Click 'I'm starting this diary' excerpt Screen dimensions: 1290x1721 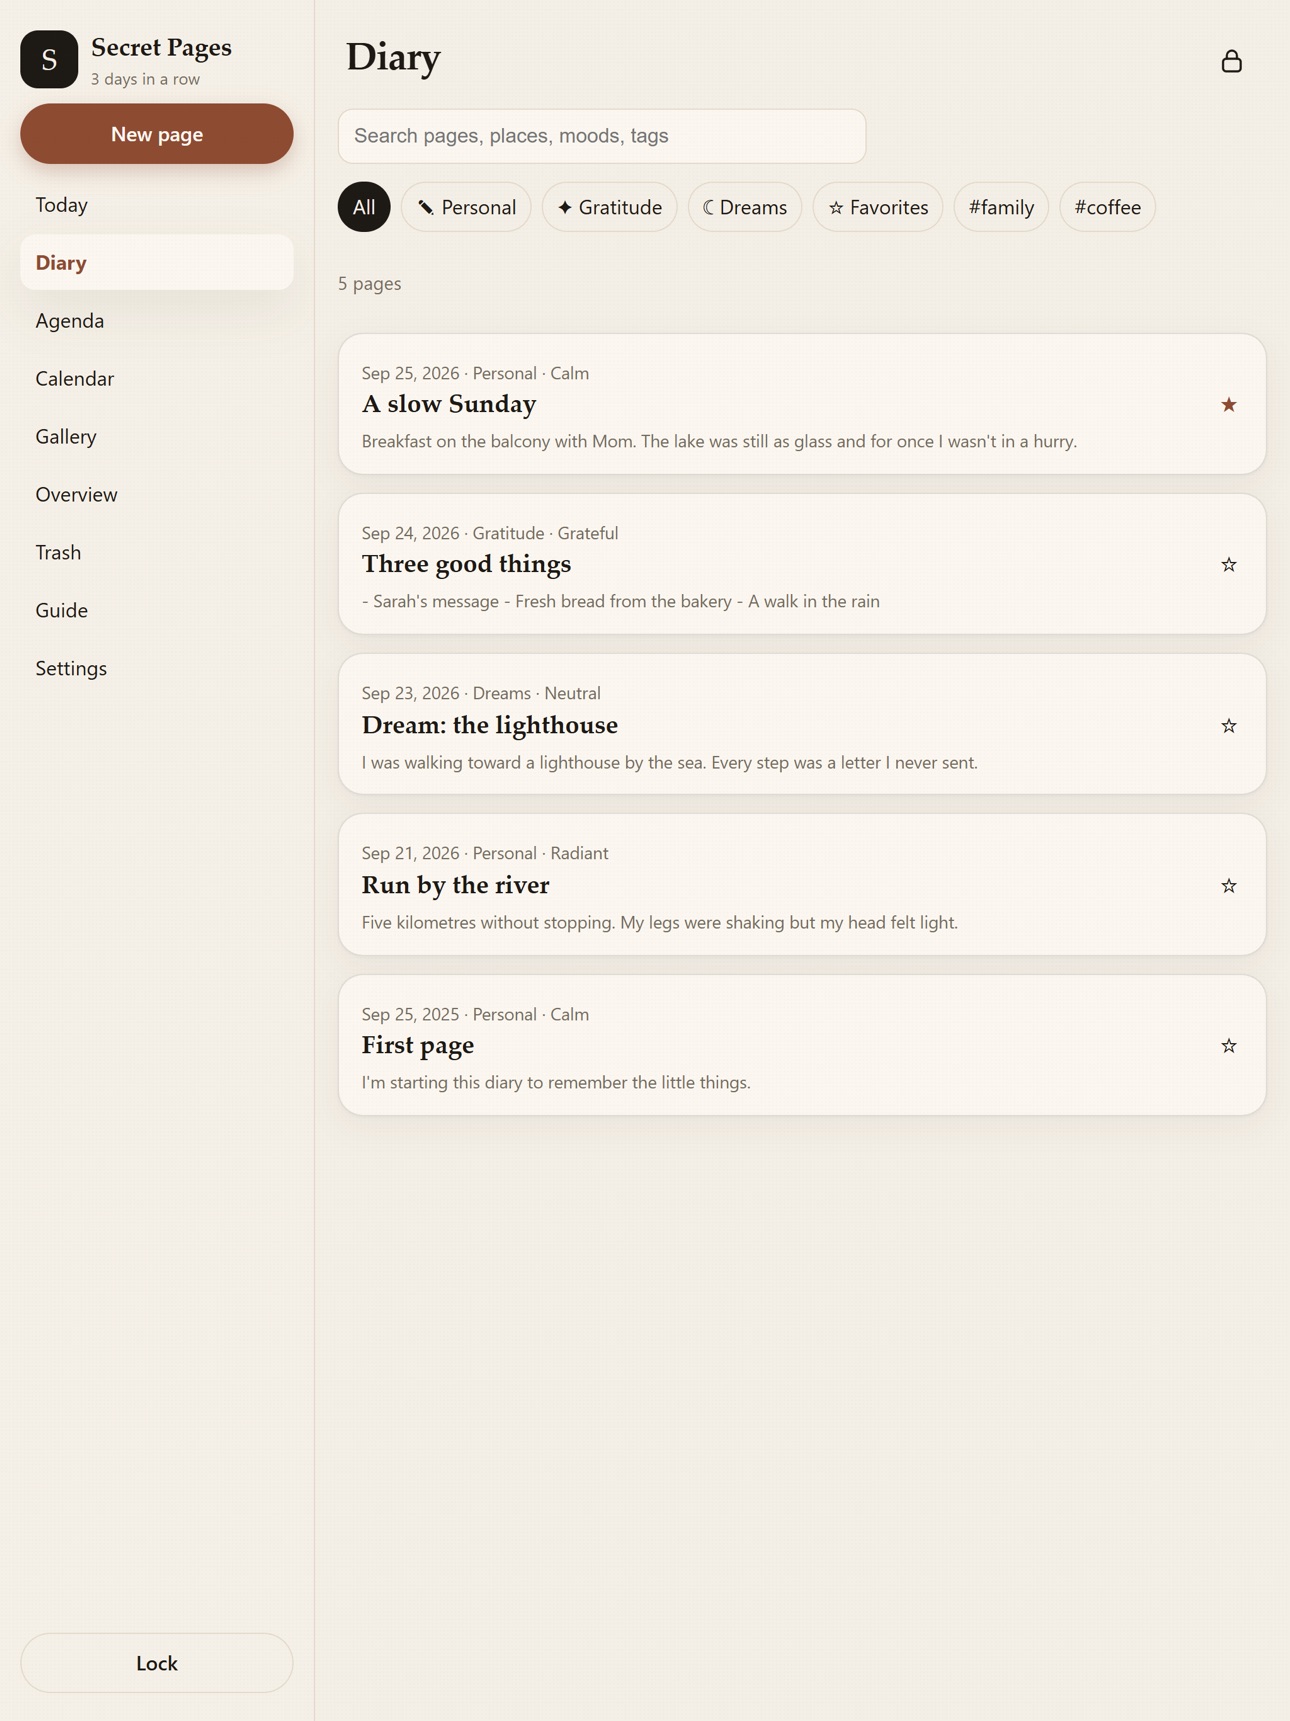(x=556, y=1083)
